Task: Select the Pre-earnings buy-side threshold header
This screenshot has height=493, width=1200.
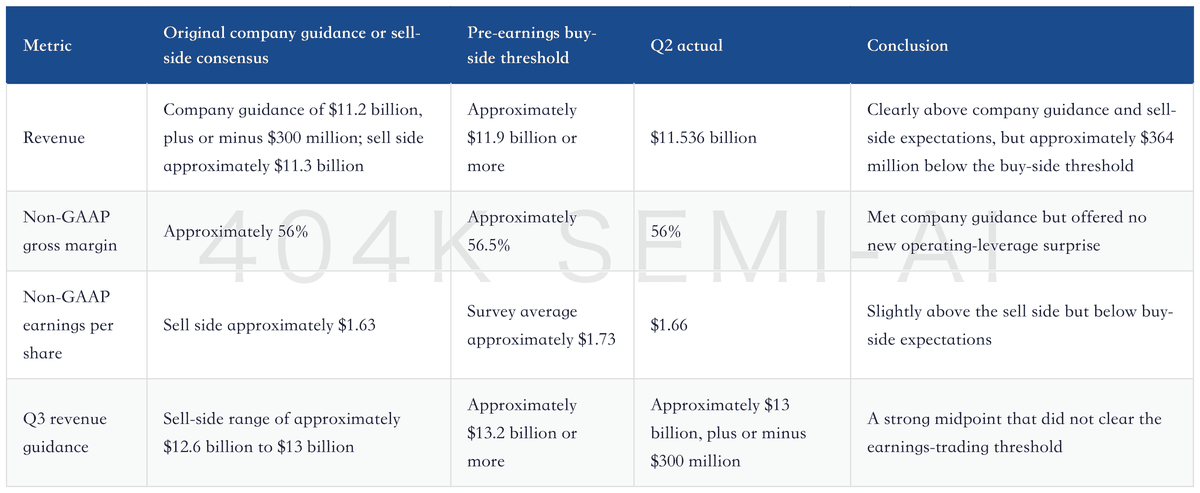Action: [x=531, y=46]
